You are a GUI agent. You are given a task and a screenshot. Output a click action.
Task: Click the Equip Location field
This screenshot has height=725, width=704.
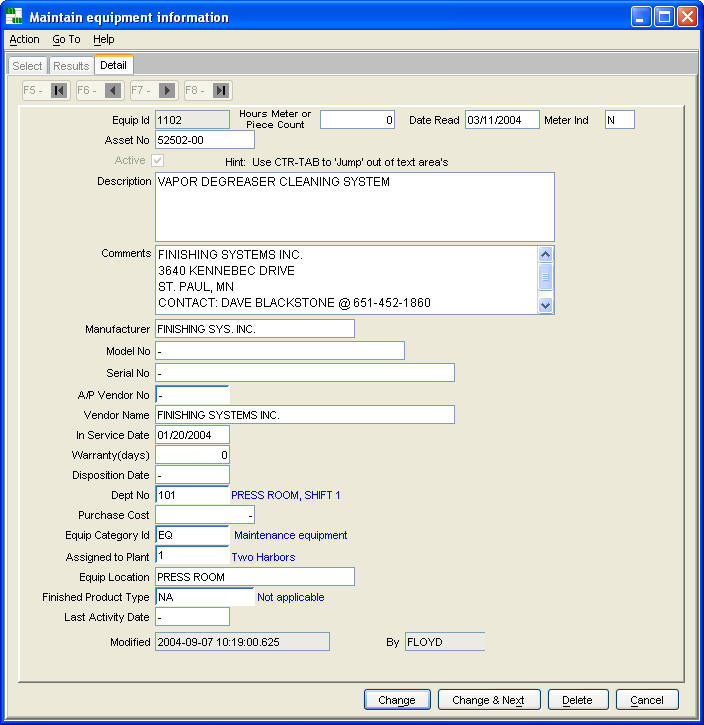click(x=255, y=577)
